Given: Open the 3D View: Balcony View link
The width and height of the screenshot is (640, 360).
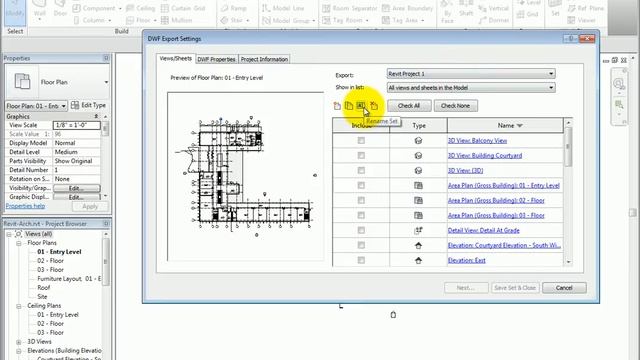Looking at the screenshot, I should click(x=477, y=140).
